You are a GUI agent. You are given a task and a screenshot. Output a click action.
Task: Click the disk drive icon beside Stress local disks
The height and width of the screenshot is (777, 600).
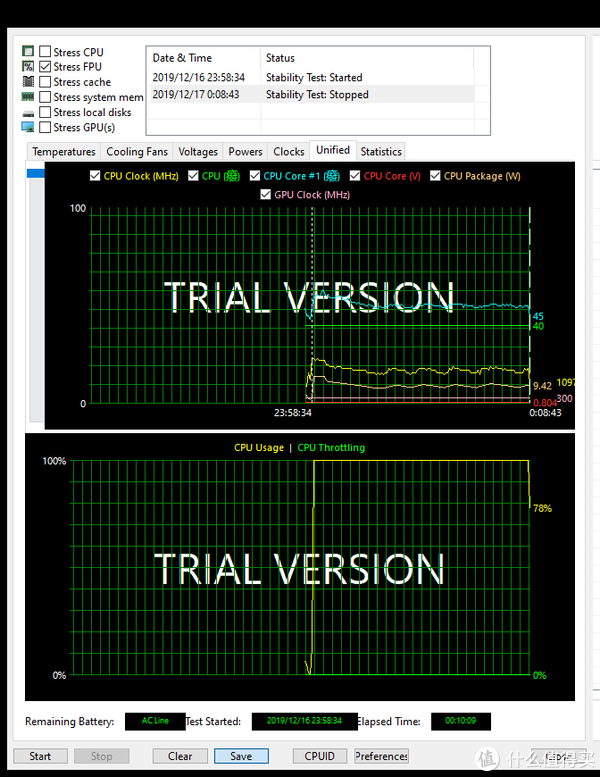28,113
